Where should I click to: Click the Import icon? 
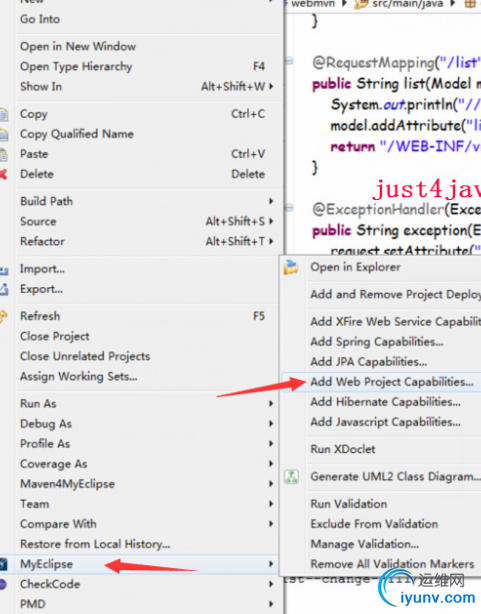4,270
